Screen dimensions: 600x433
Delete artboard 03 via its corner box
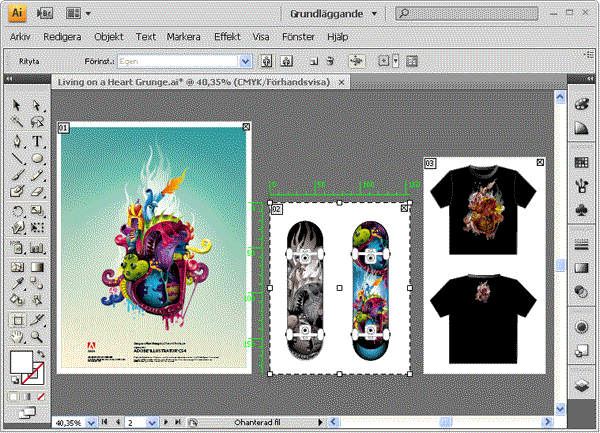pyautogui.click(x=540, y=163)
